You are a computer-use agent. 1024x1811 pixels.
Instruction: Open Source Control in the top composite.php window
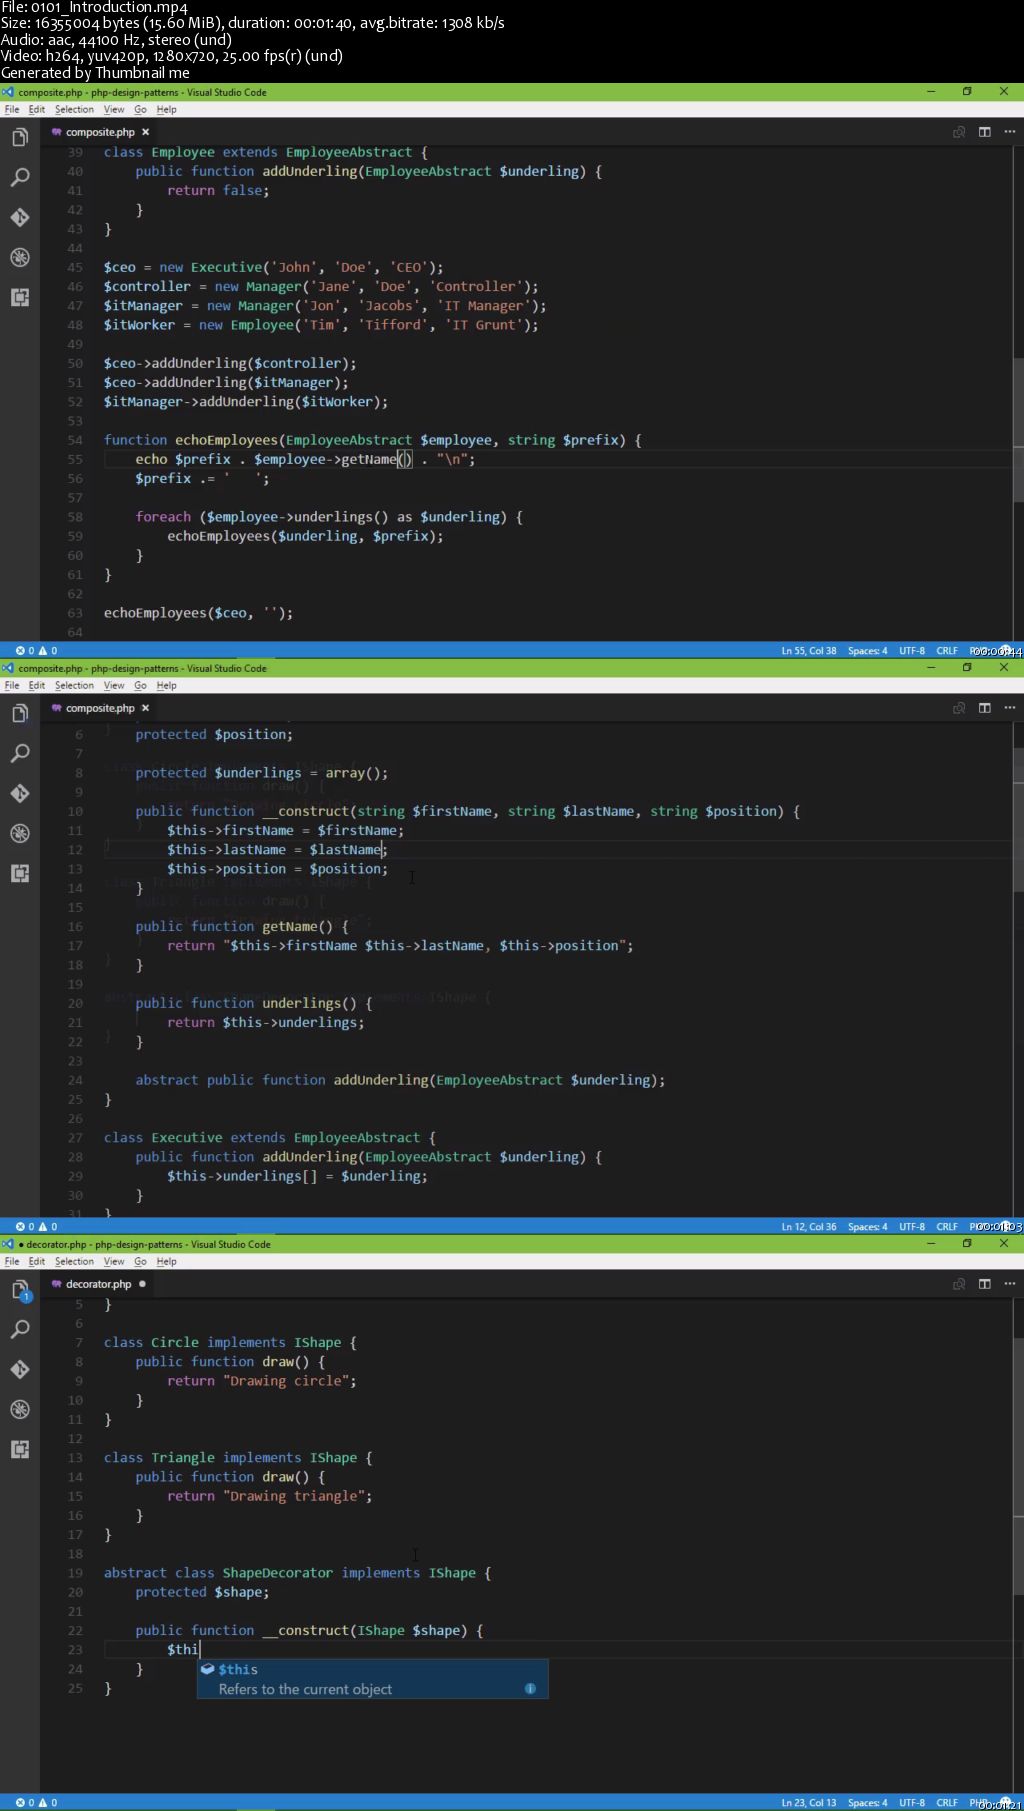(x=19, y=218)
